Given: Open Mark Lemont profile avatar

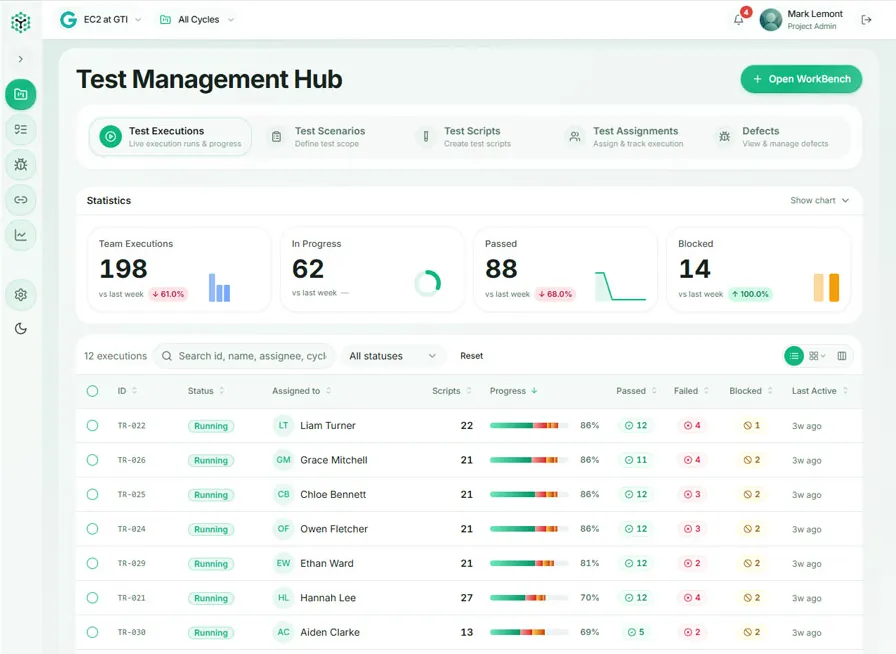Looking at the screenshot, I should pyautogui.click(x=770, y=20).
